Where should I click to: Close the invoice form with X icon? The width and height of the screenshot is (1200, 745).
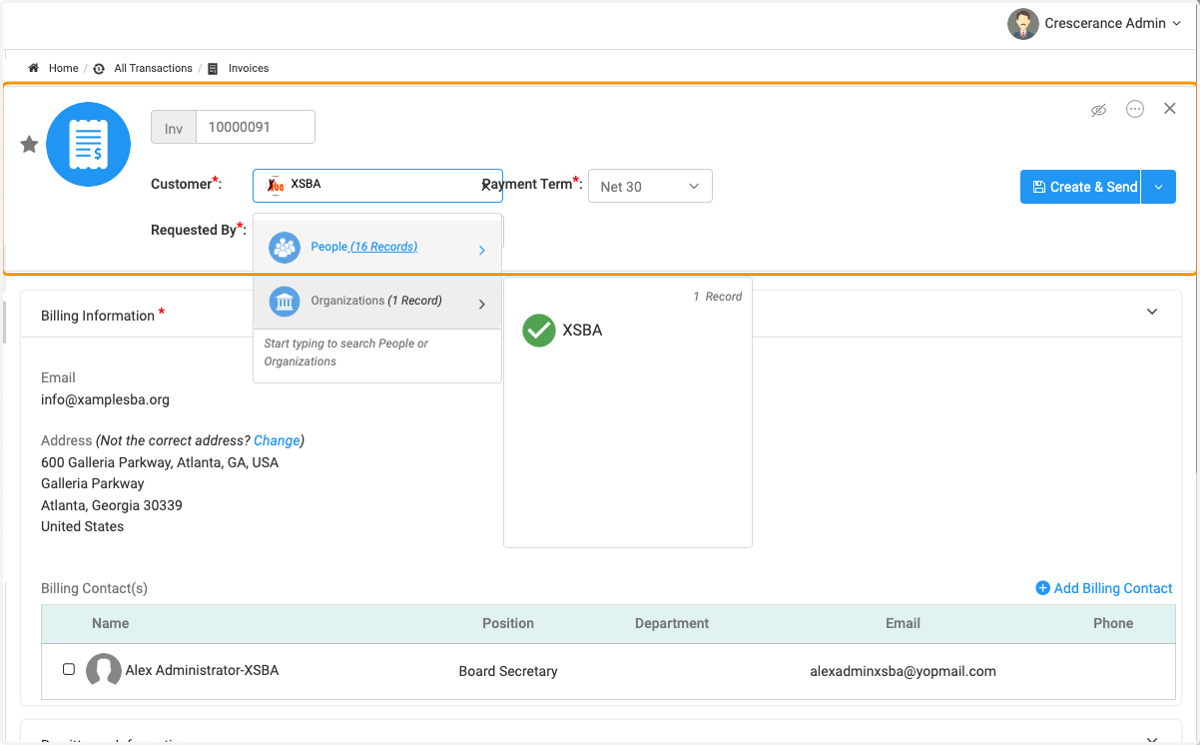[x=1170, y=109]
